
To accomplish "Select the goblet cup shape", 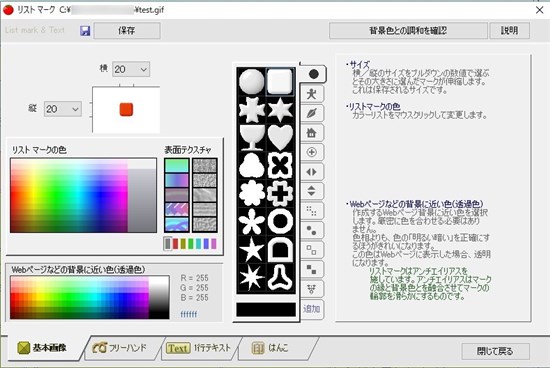I will [x=251, y=137].
